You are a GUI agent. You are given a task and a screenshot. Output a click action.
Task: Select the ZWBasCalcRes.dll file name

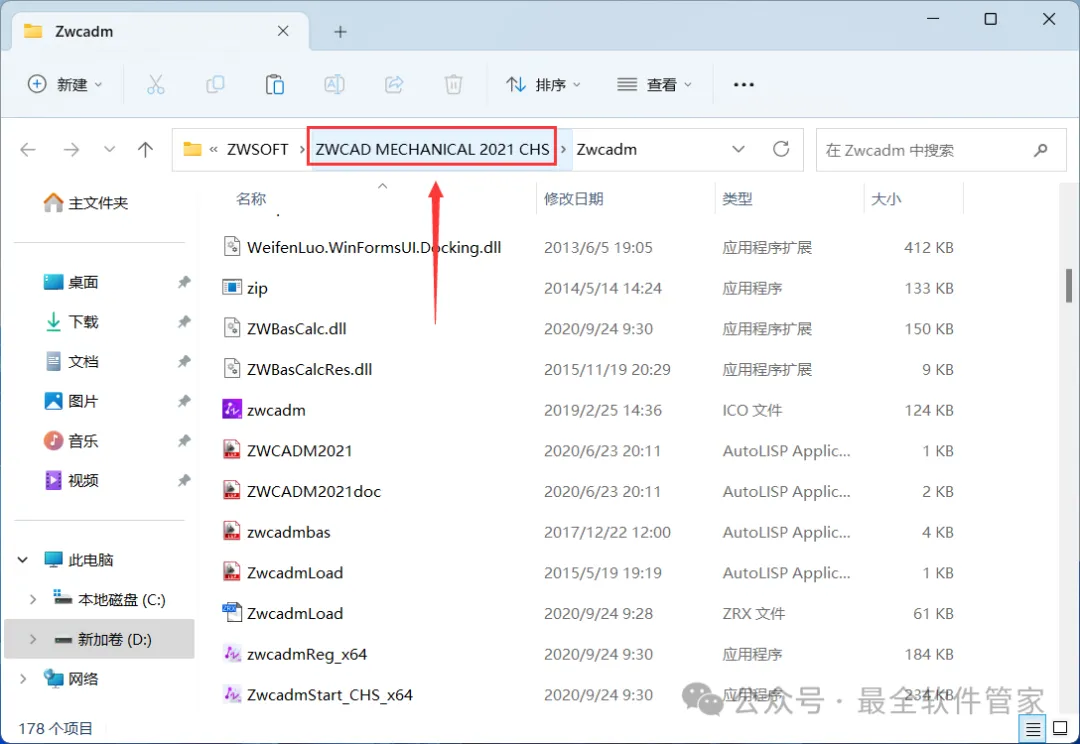tap(309, 369)
